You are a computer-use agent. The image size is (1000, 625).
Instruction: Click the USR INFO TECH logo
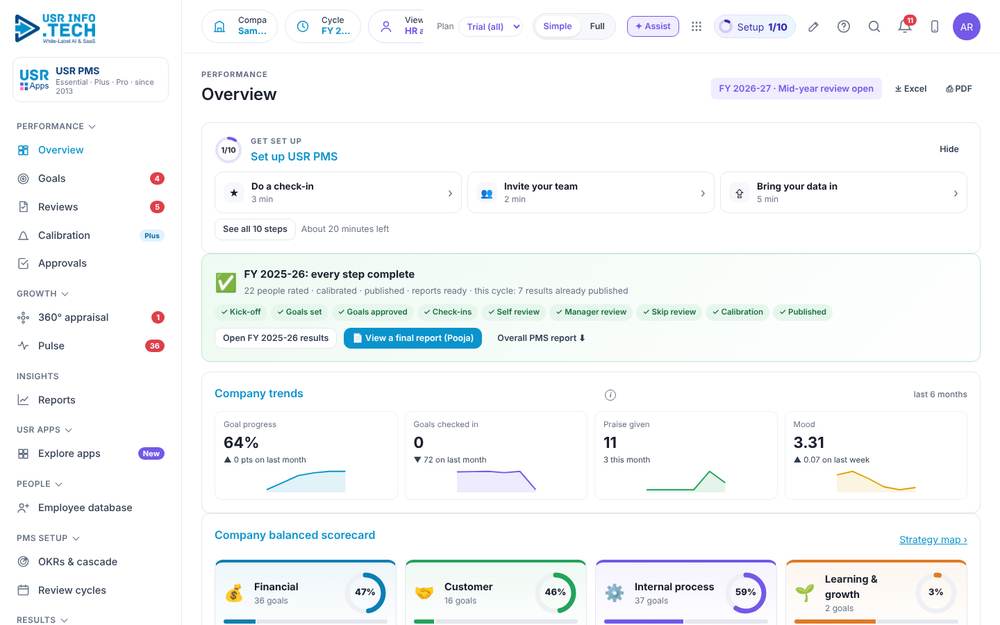[x=55, y=28]
